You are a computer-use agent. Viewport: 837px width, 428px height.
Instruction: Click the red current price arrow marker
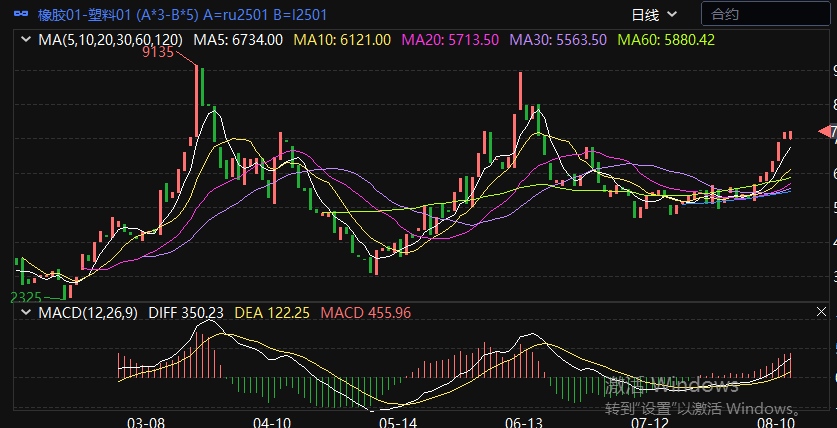click(827, 132)
